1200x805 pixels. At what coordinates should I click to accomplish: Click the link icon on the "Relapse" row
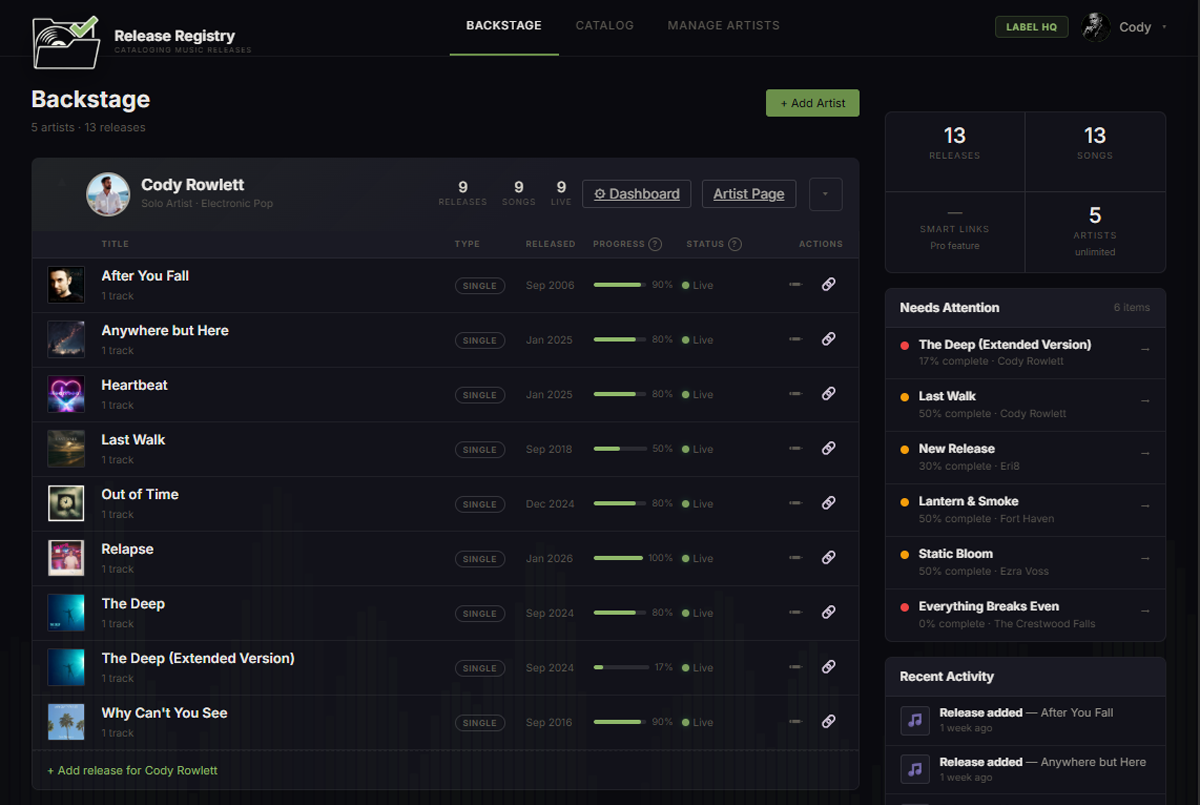[829, 557]
